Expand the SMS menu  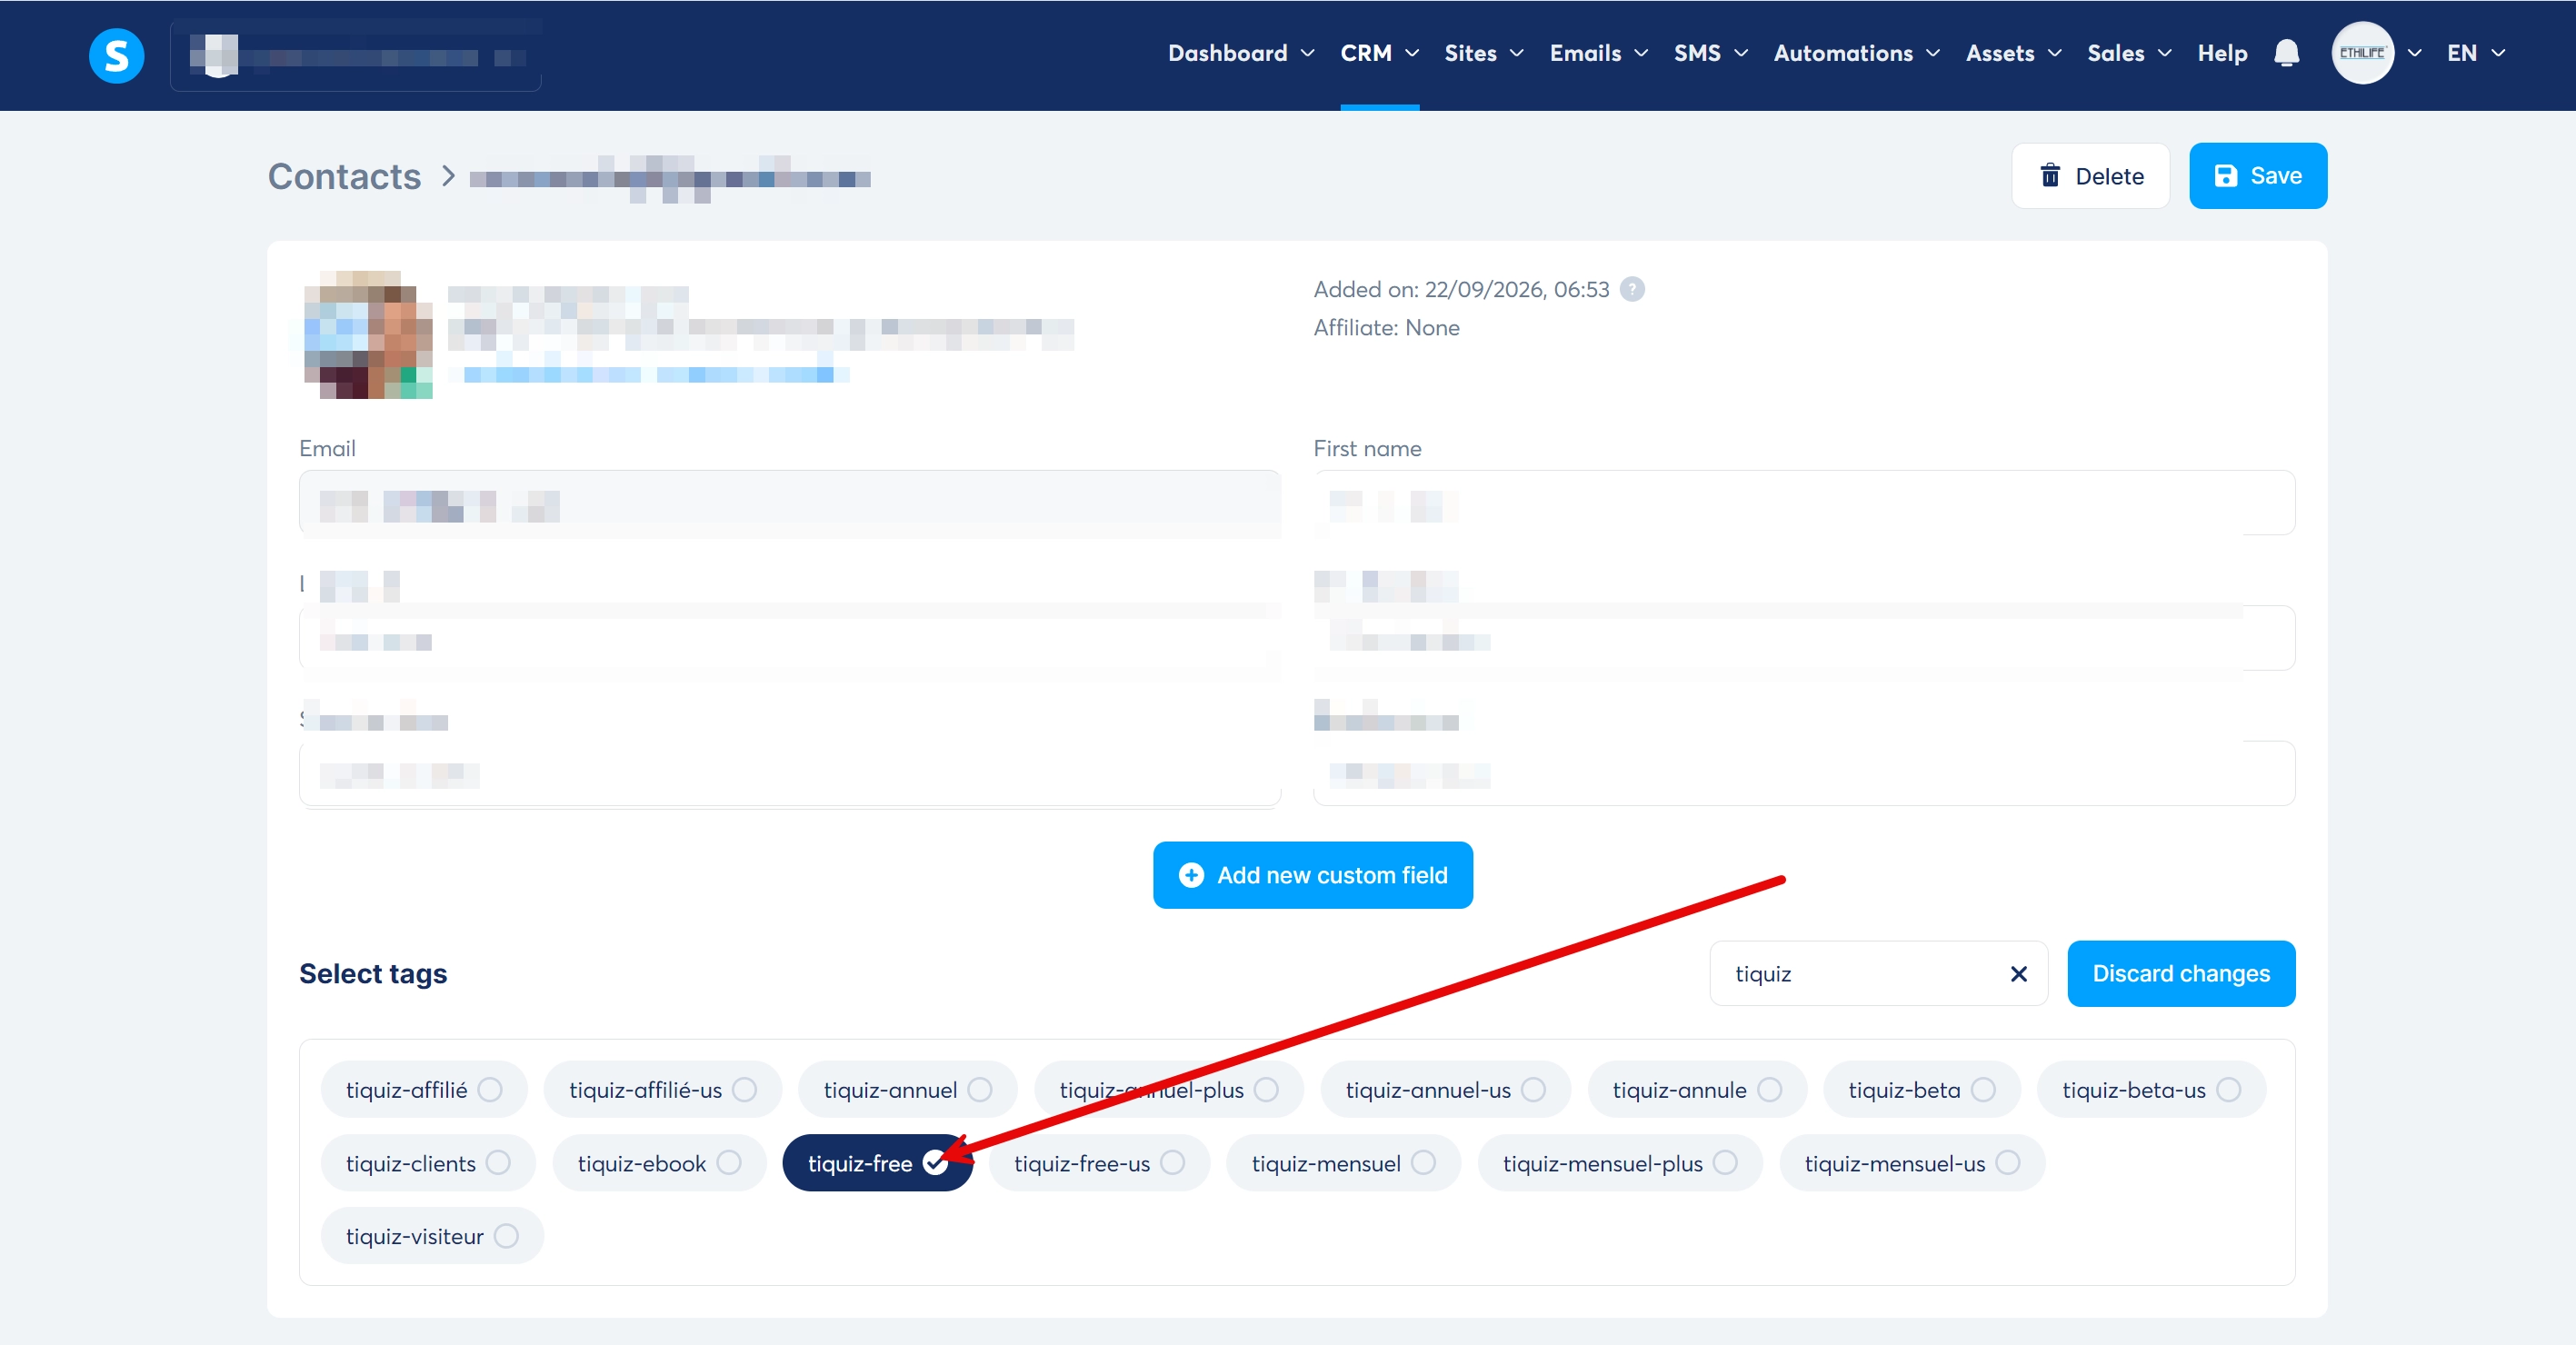[x=1711, y=53]
